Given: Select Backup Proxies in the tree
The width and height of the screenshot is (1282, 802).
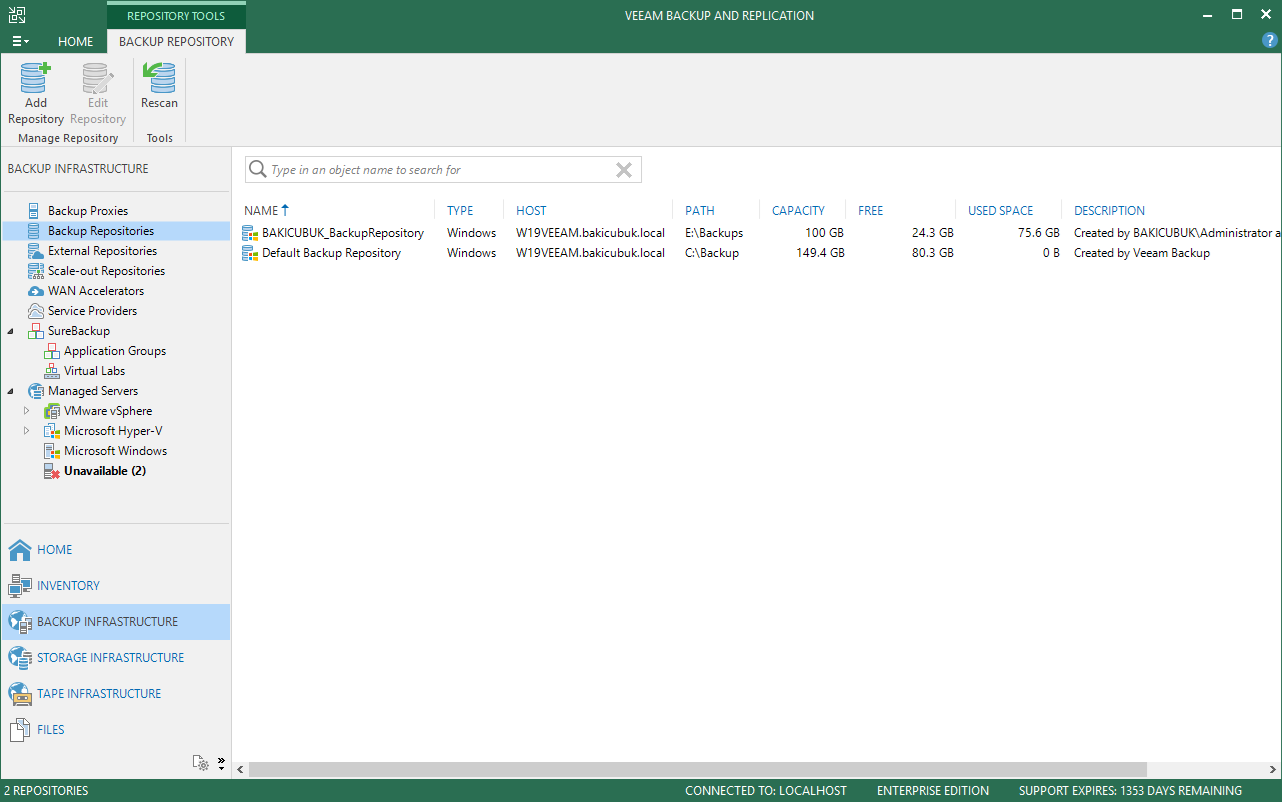Looking at the screenshot, I should click(88, 211).
